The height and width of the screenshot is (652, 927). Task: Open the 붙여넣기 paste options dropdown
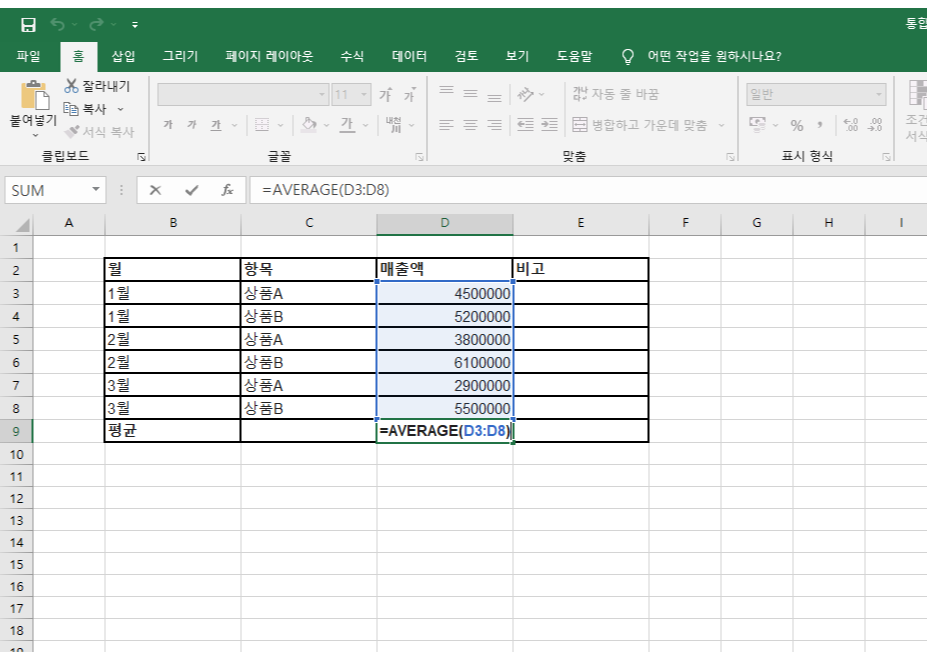(33, 137)
